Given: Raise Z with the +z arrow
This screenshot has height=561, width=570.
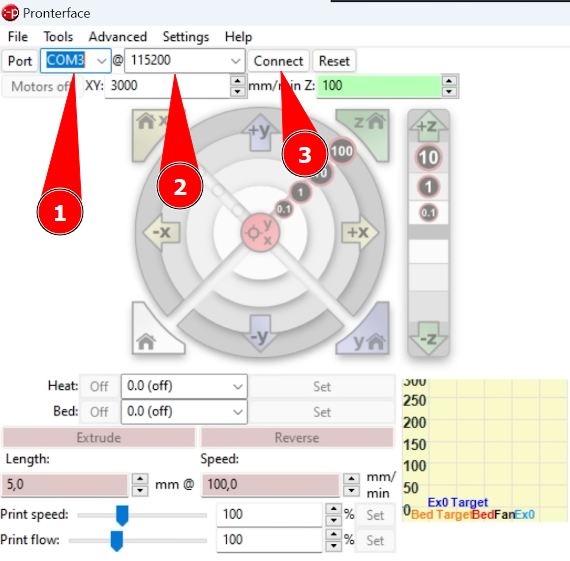Looking at the screenshot, I should (x=429, y=126).
